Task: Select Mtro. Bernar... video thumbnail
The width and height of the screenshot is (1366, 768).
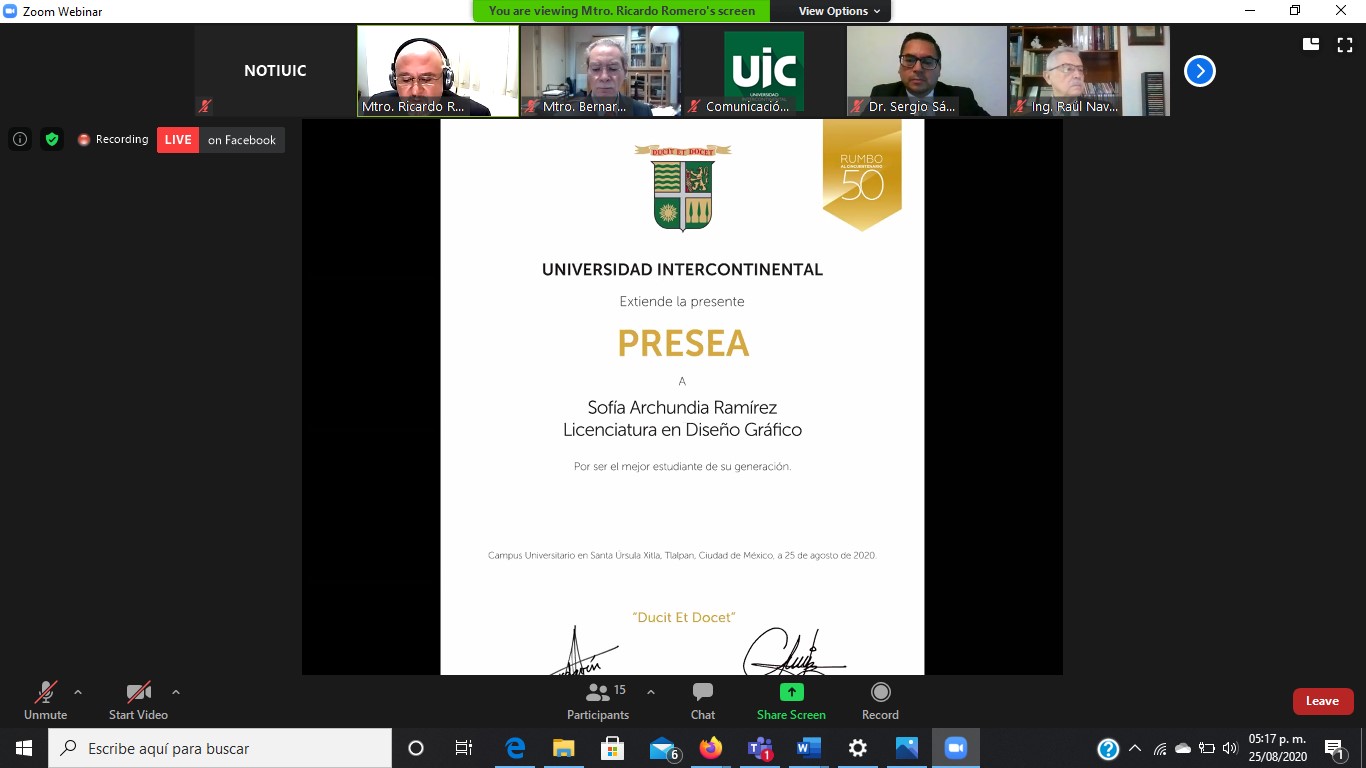Action: 601,71
